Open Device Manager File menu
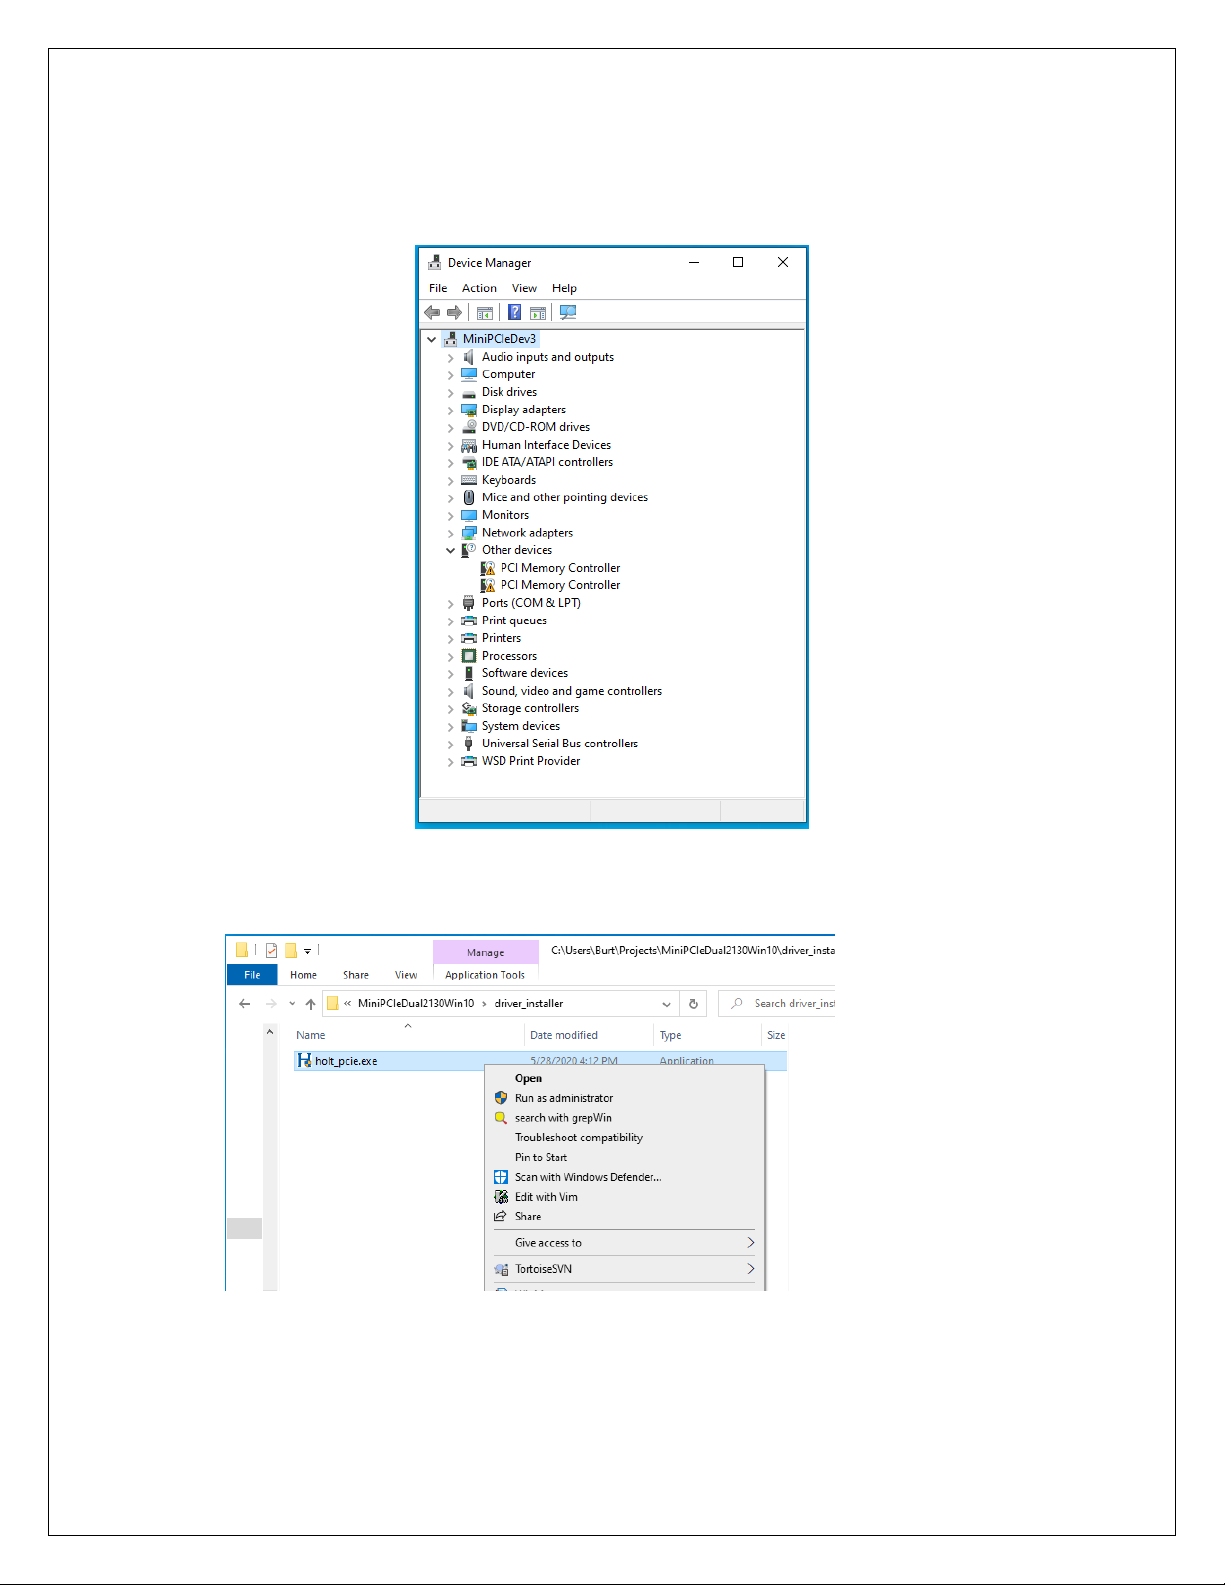This screenshot has height=1585, width=1225. [438, 288]
